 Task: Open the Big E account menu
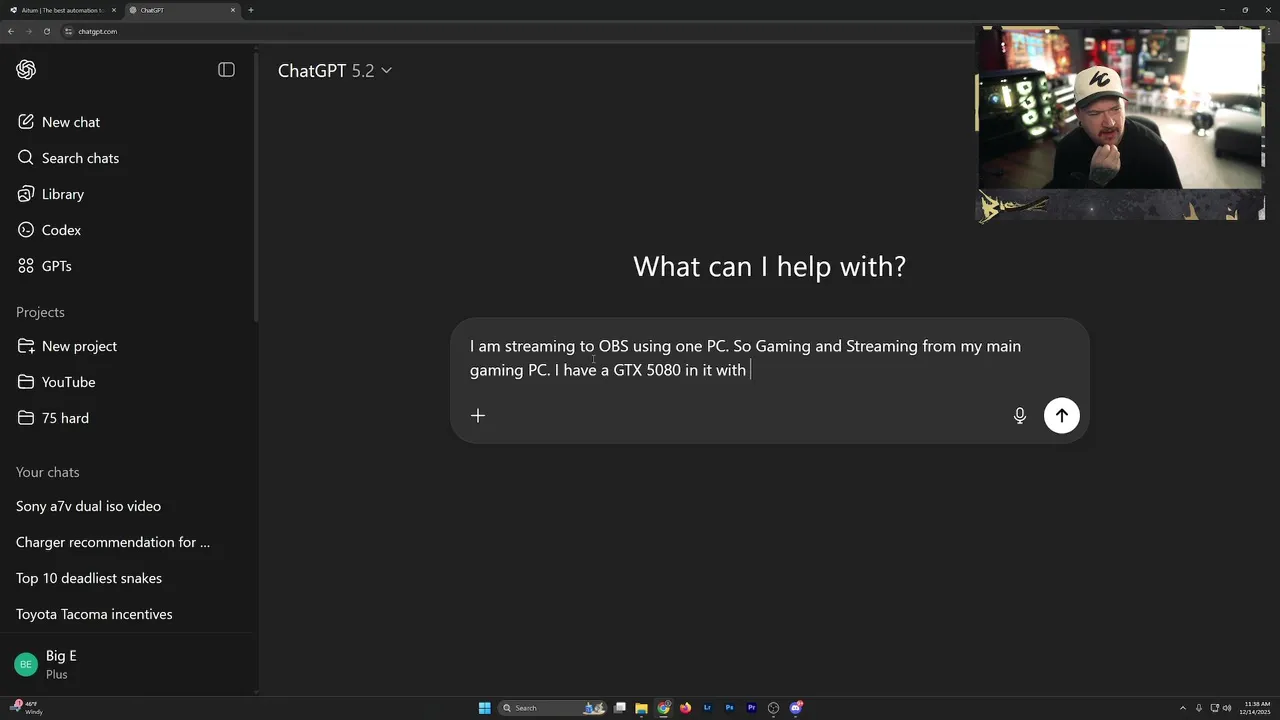tap(128, 664)
